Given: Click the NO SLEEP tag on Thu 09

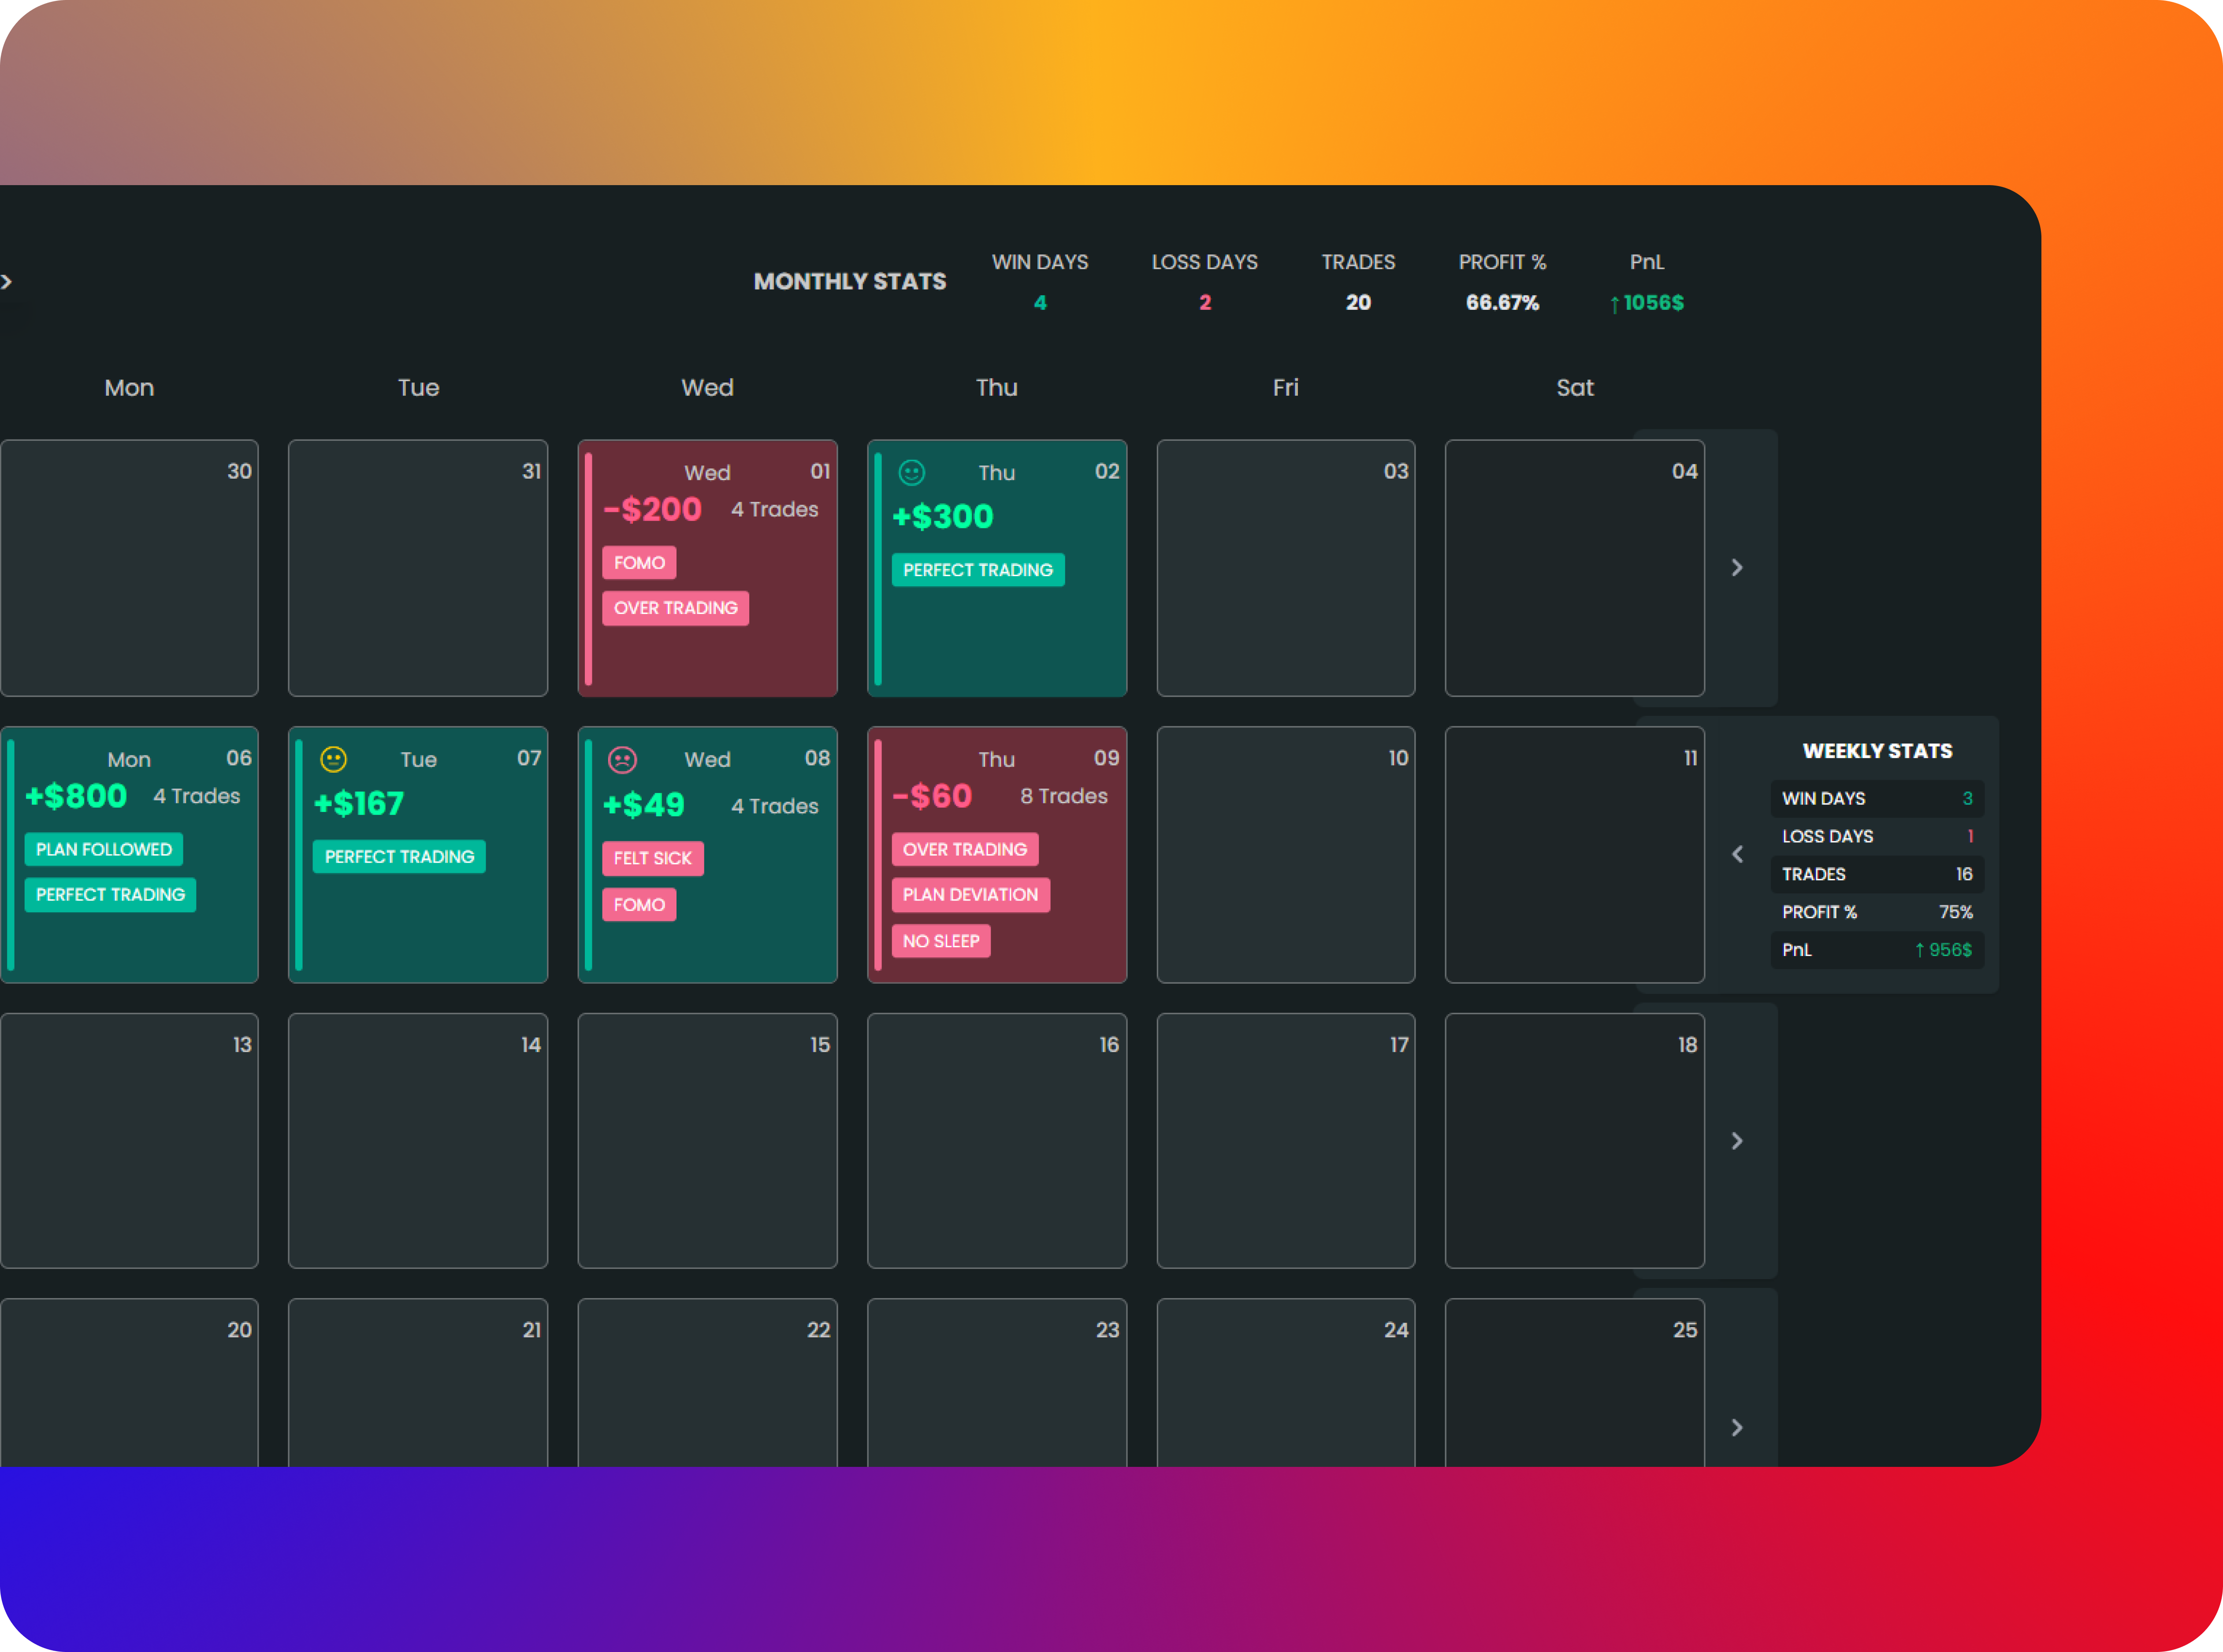Looking at the screenshot, I should point(940,941).
